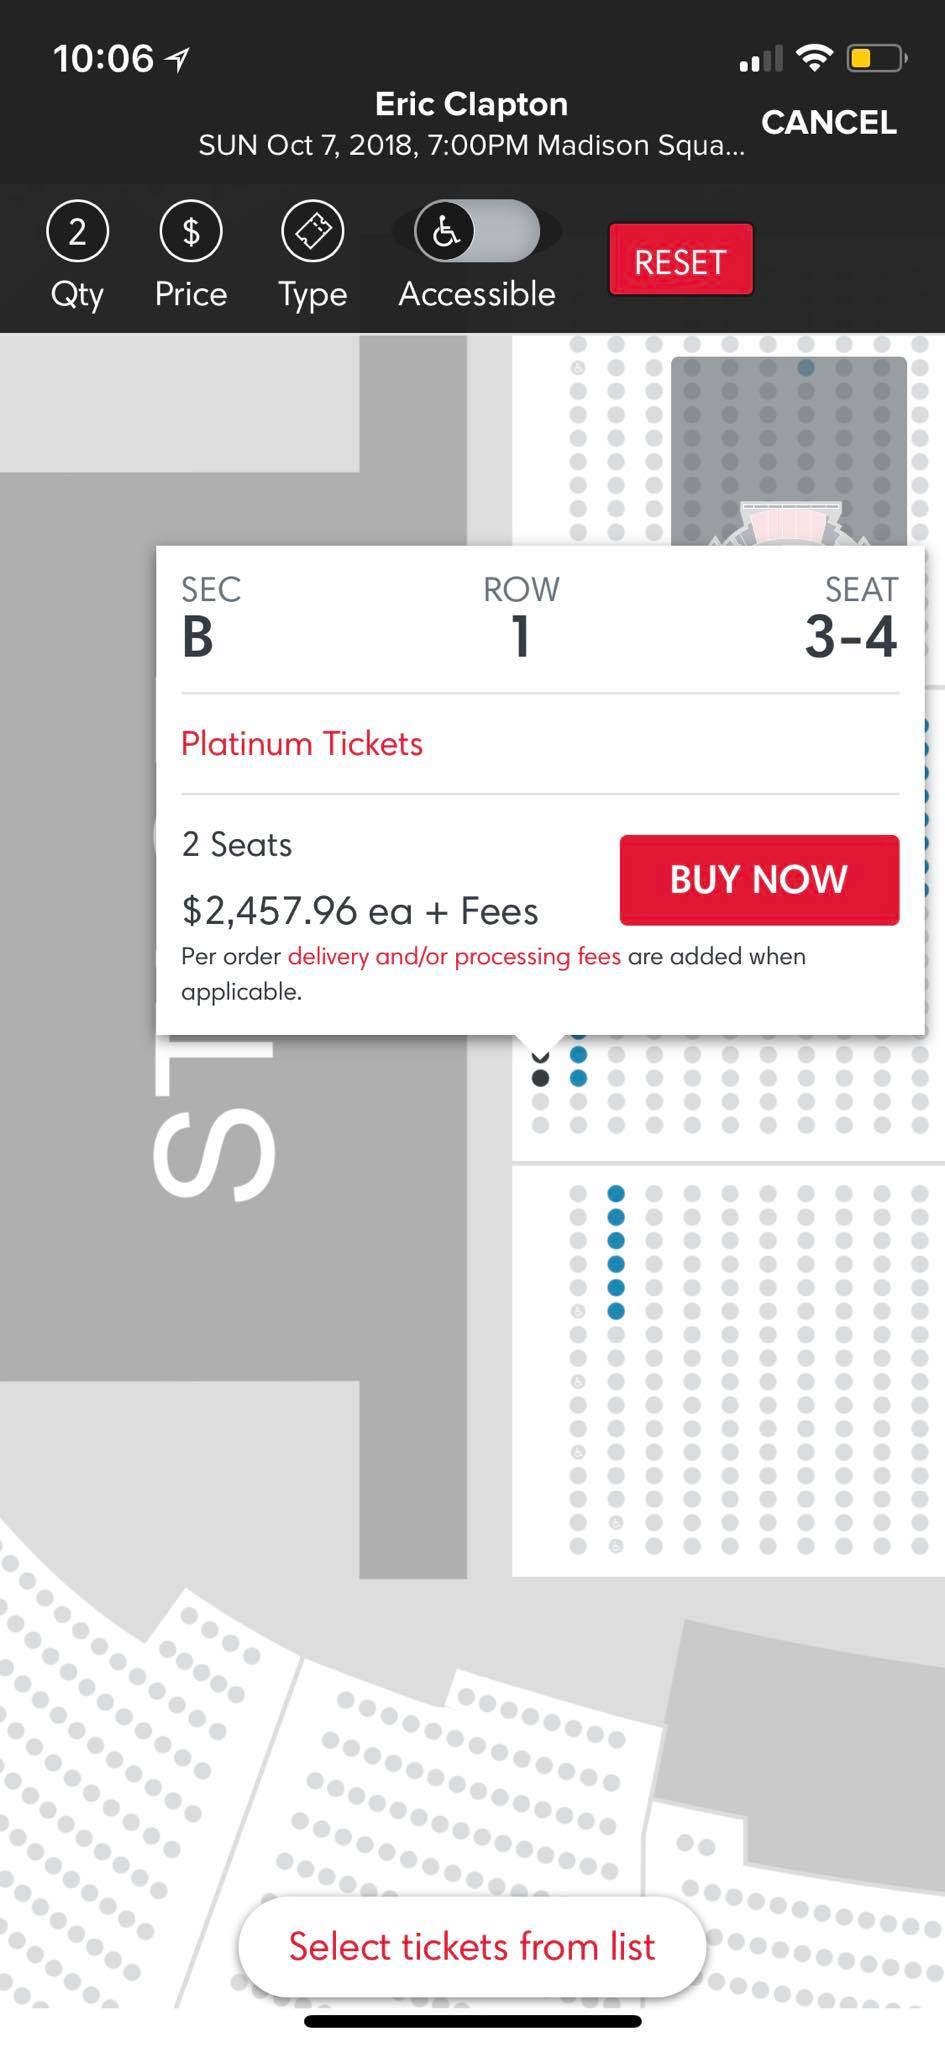Open delivery and/or processing fees link

click(x=454, y=956)
